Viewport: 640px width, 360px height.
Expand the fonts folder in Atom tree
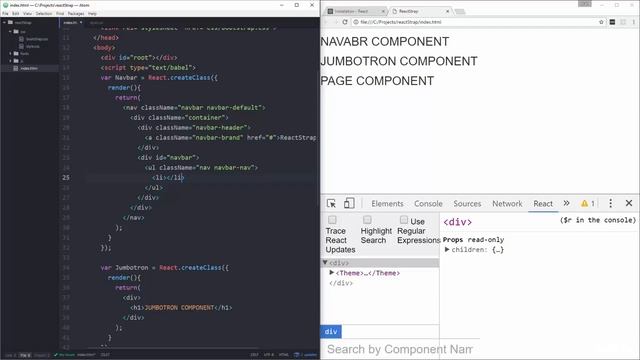(10, 53)
